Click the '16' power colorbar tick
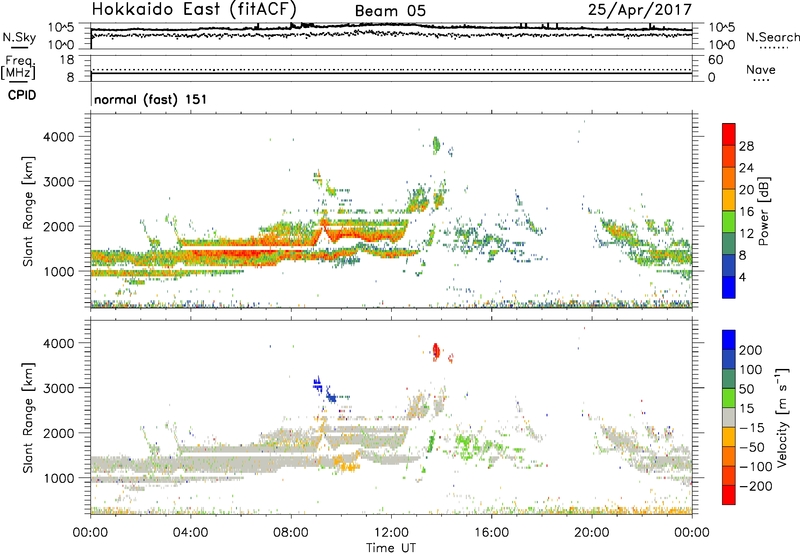 point(746,212)
